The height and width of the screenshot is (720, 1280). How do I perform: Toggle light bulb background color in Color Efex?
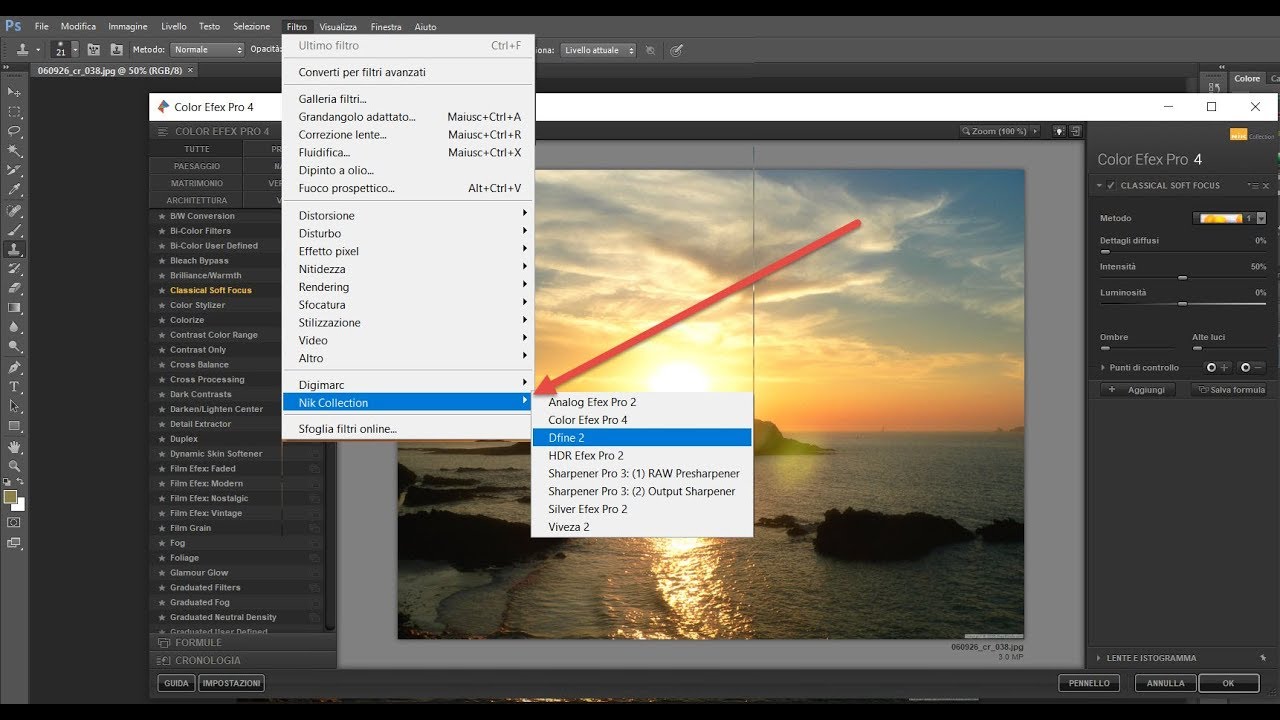(1059, 131)
